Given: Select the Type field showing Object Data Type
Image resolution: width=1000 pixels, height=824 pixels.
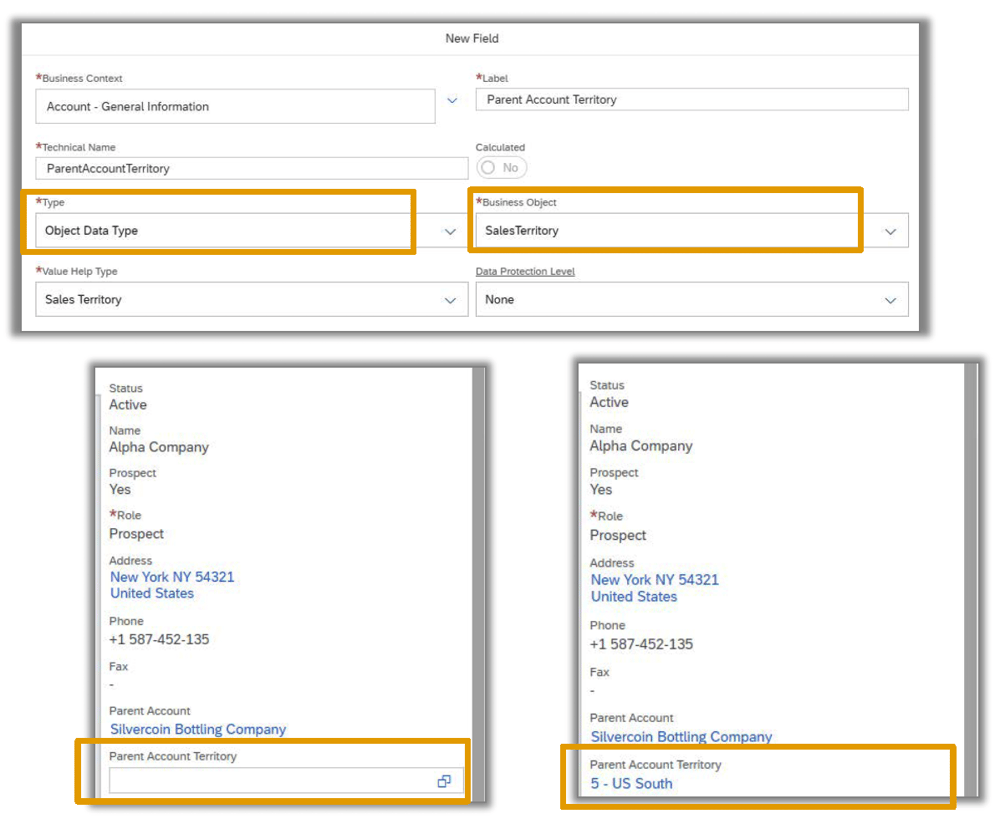Looking at the screenshot, I should tap(252, 230).
